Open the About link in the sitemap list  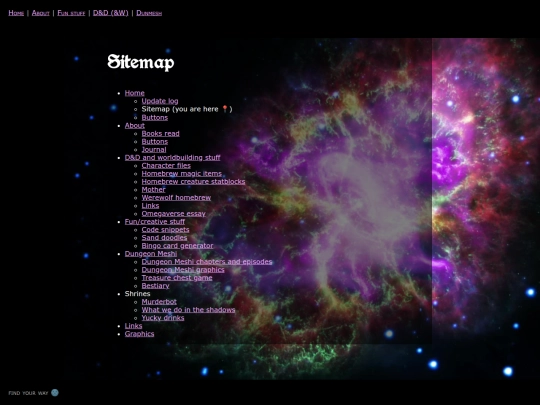coord(135,125)
